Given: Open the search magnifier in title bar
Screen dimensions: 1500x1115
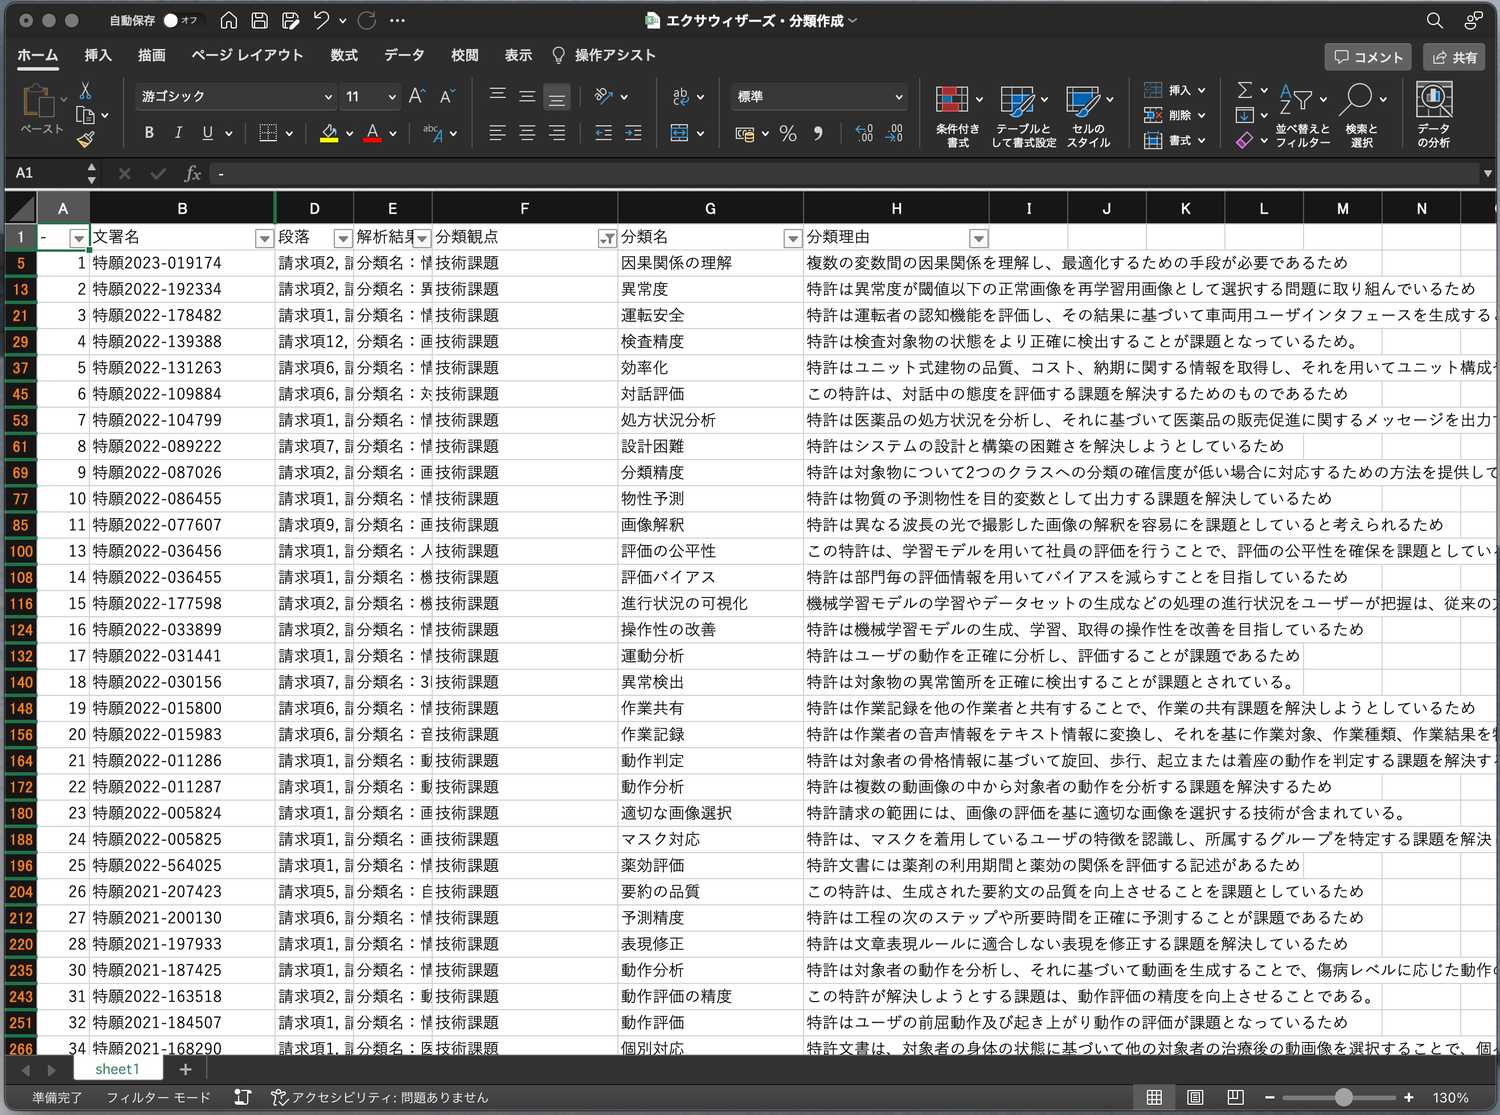Looking at the screenshot, I should [1435, 20].
